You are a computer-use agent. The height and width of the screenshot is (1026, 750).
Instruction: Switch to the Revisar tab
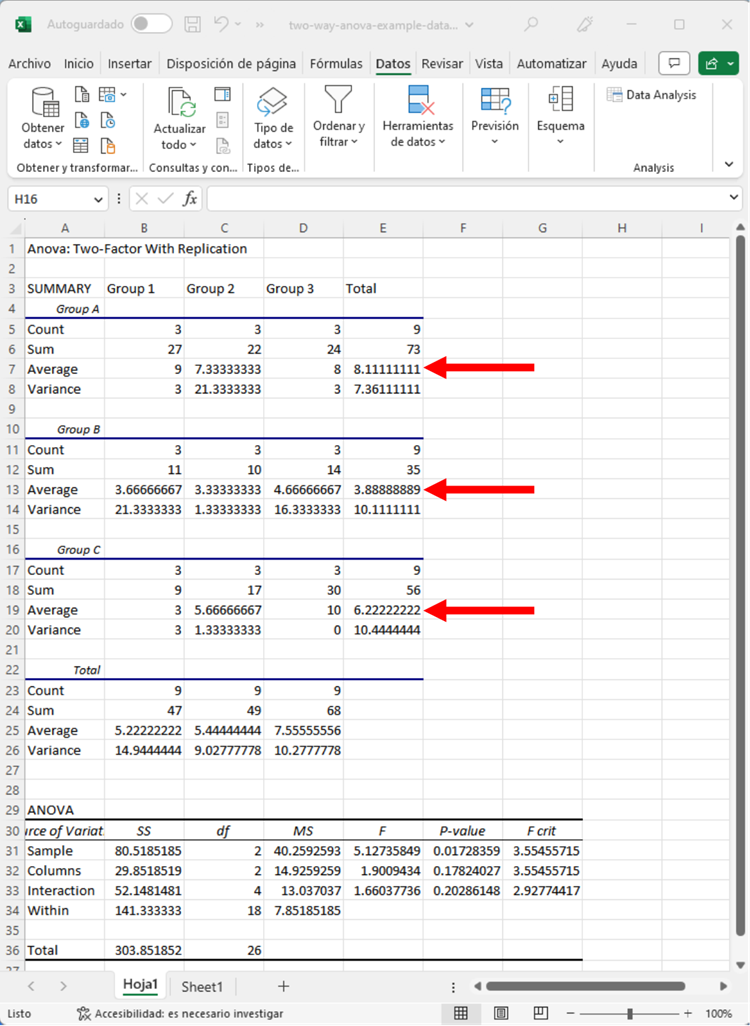[x=442, y=63]
